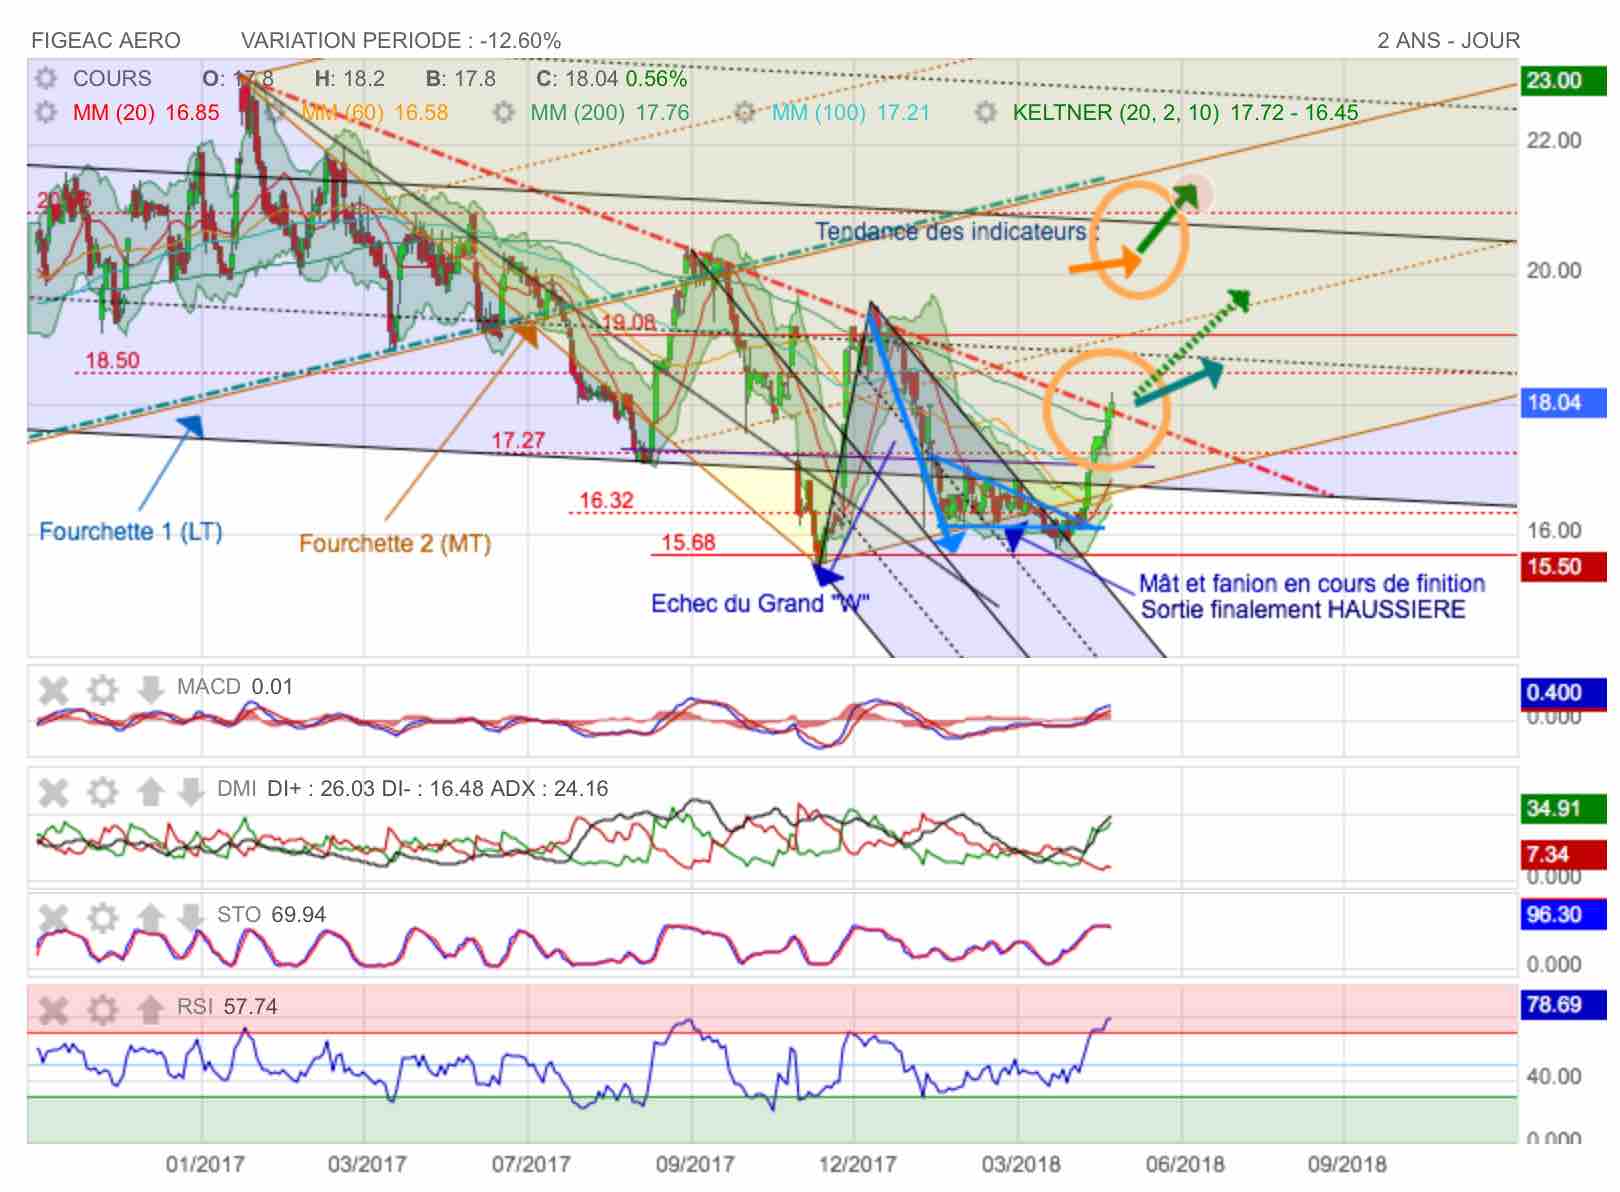Click the 15.68 support level label
The width and height of the screenshot is (1620, 1192).
688,542
